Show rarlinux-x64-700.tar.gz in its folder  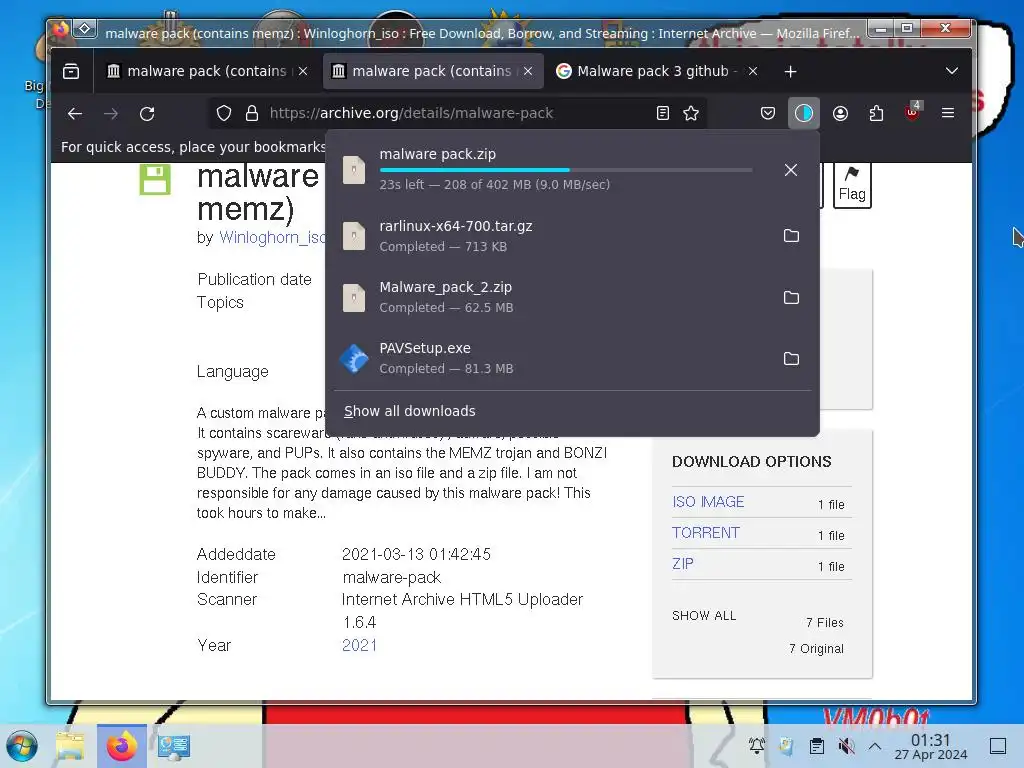[792, 236]
